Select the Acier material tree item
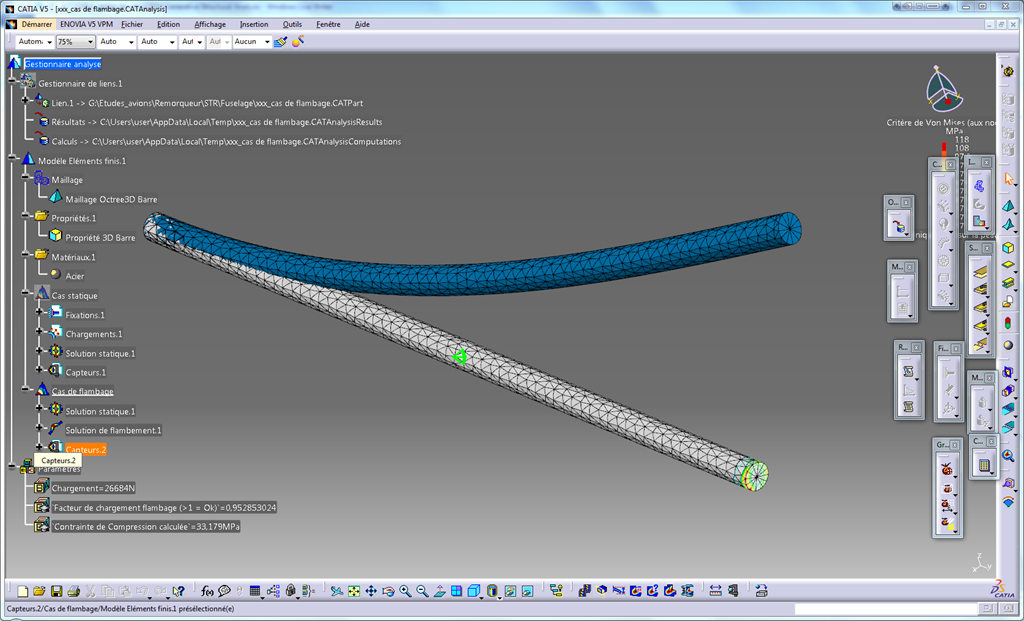Image resolution: width=1024 pixels, height=621 pixels. 74,276
